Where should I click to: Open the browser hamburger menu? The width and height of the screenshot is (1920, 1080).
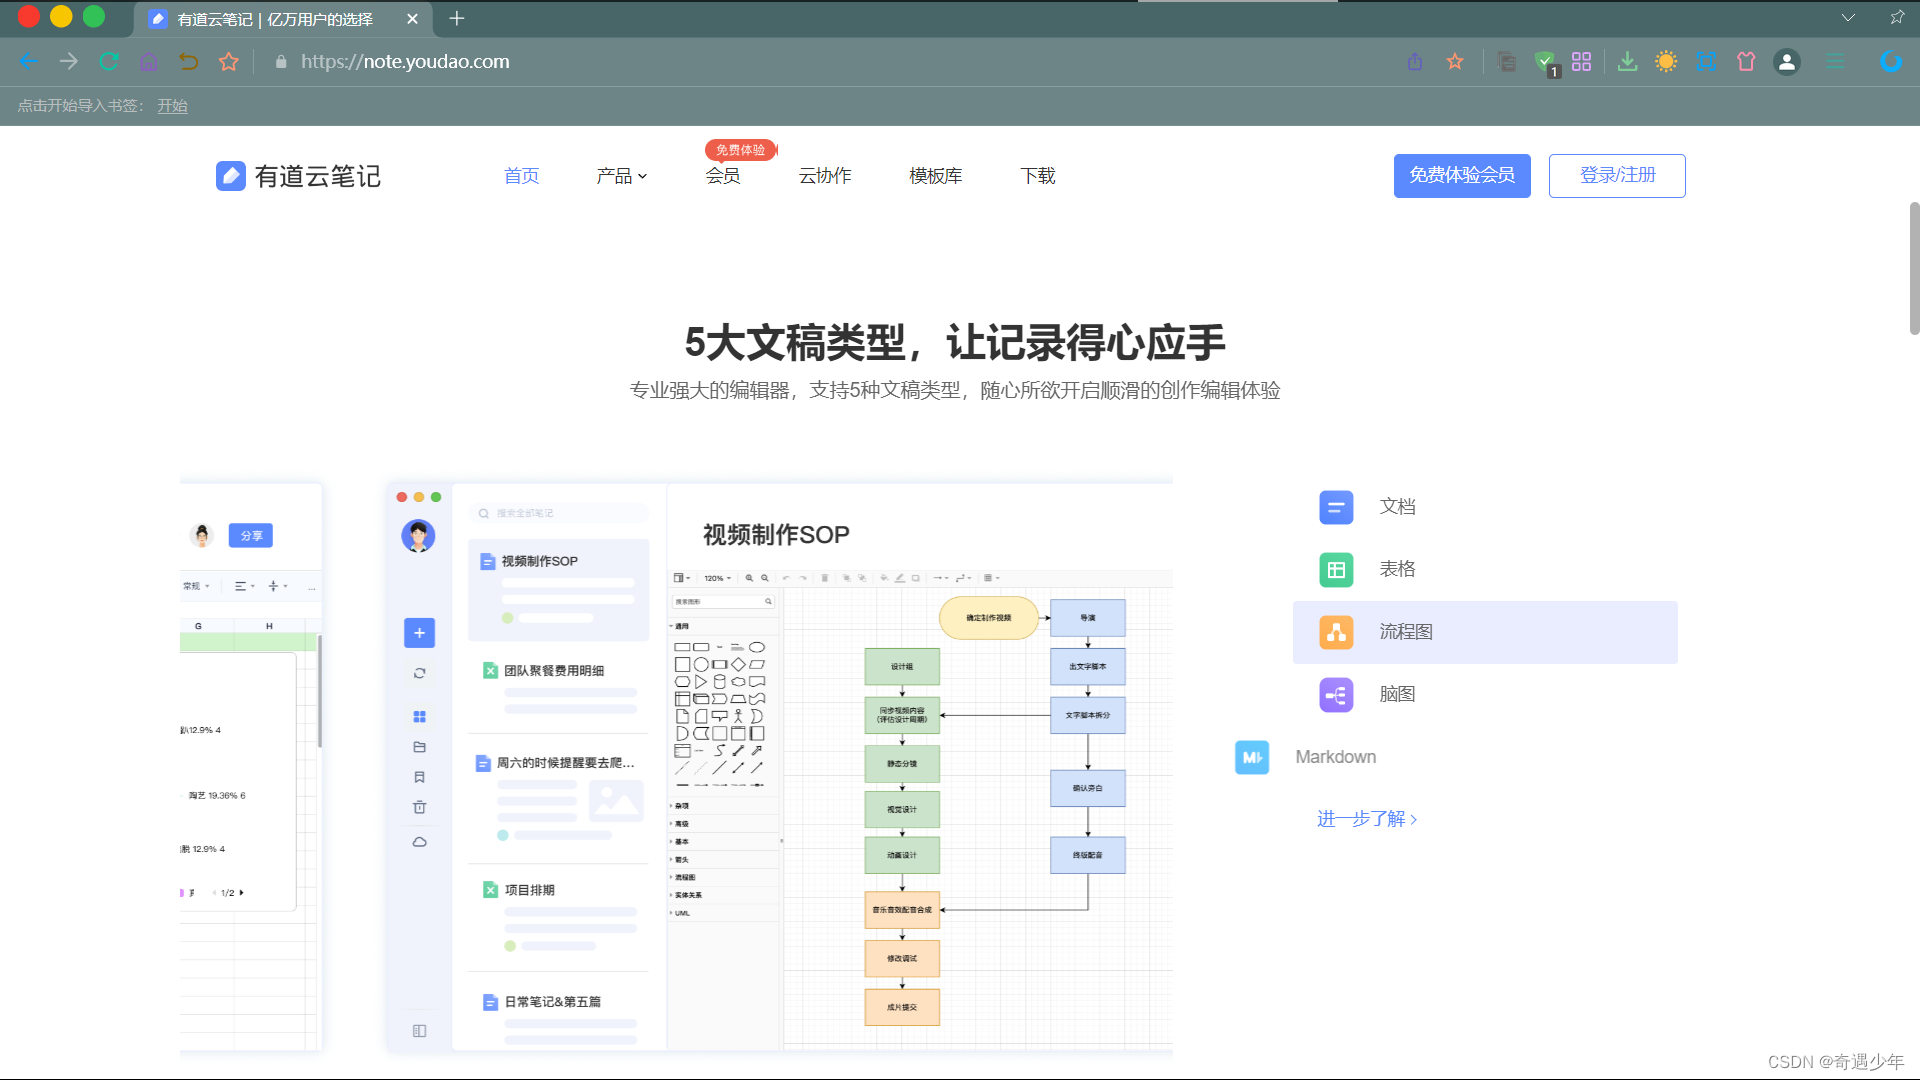[1835, 61]
